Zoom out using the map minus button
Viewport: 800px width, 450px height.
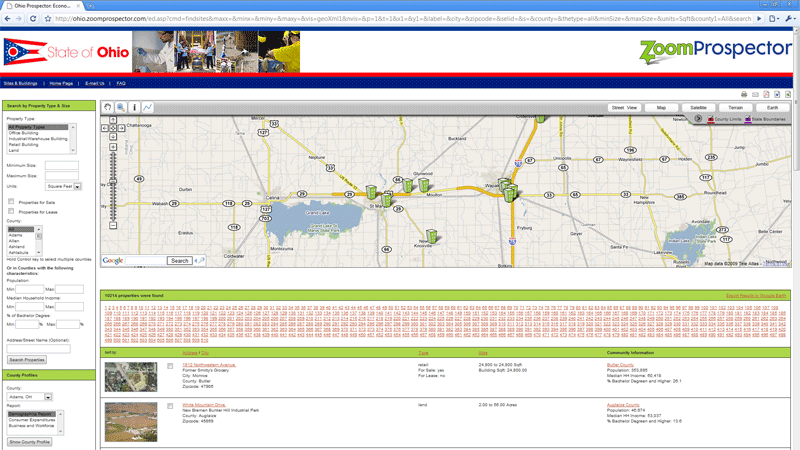tap(113, 225)
